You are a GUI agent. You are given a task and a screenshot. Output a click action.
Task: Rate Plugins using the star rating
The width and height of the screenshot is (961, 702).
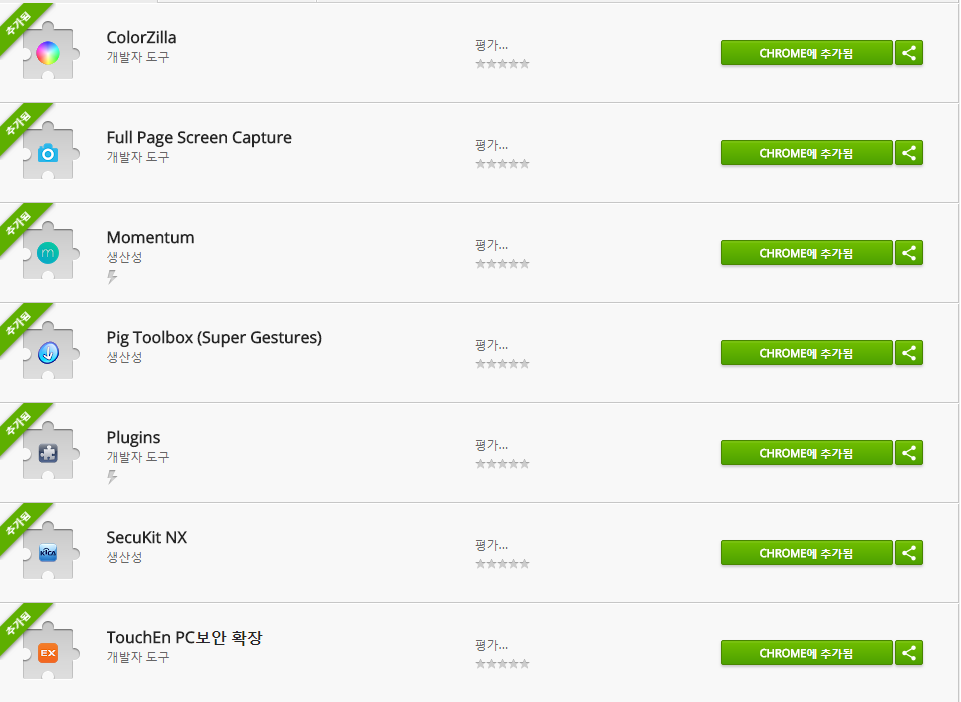tap(502, 464)
